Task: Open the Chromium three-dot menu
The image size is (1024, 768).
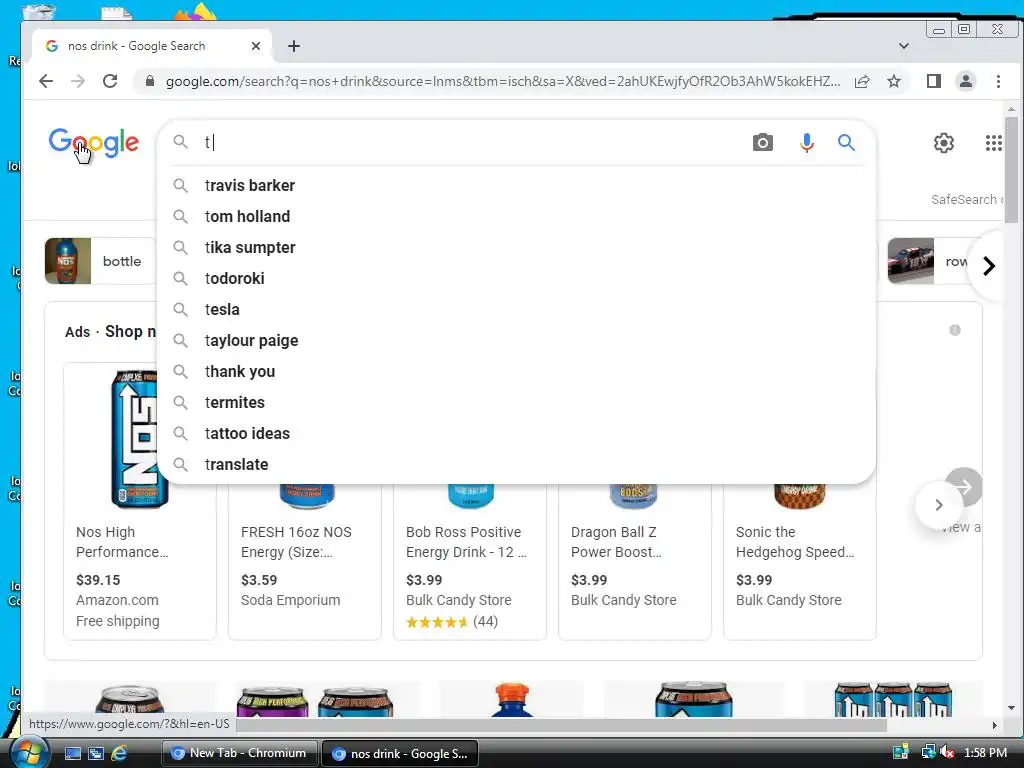Action: click(998, 81)
